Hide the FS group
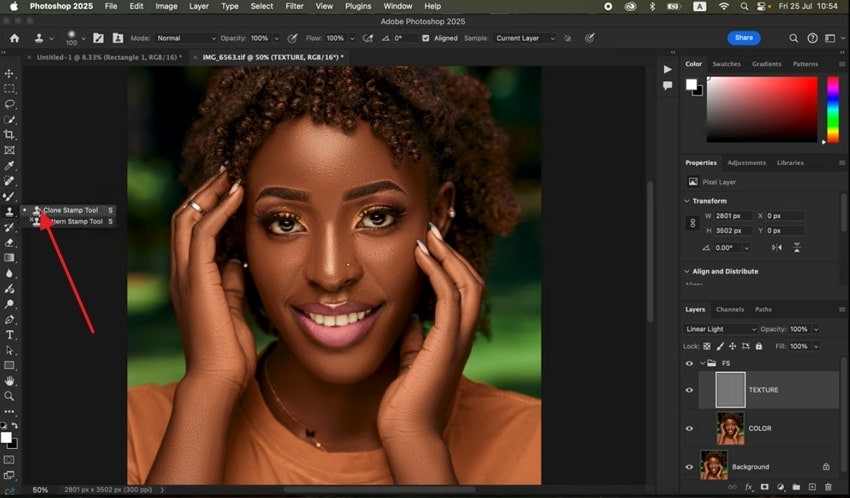850x498 pixels. pos(689,363)
